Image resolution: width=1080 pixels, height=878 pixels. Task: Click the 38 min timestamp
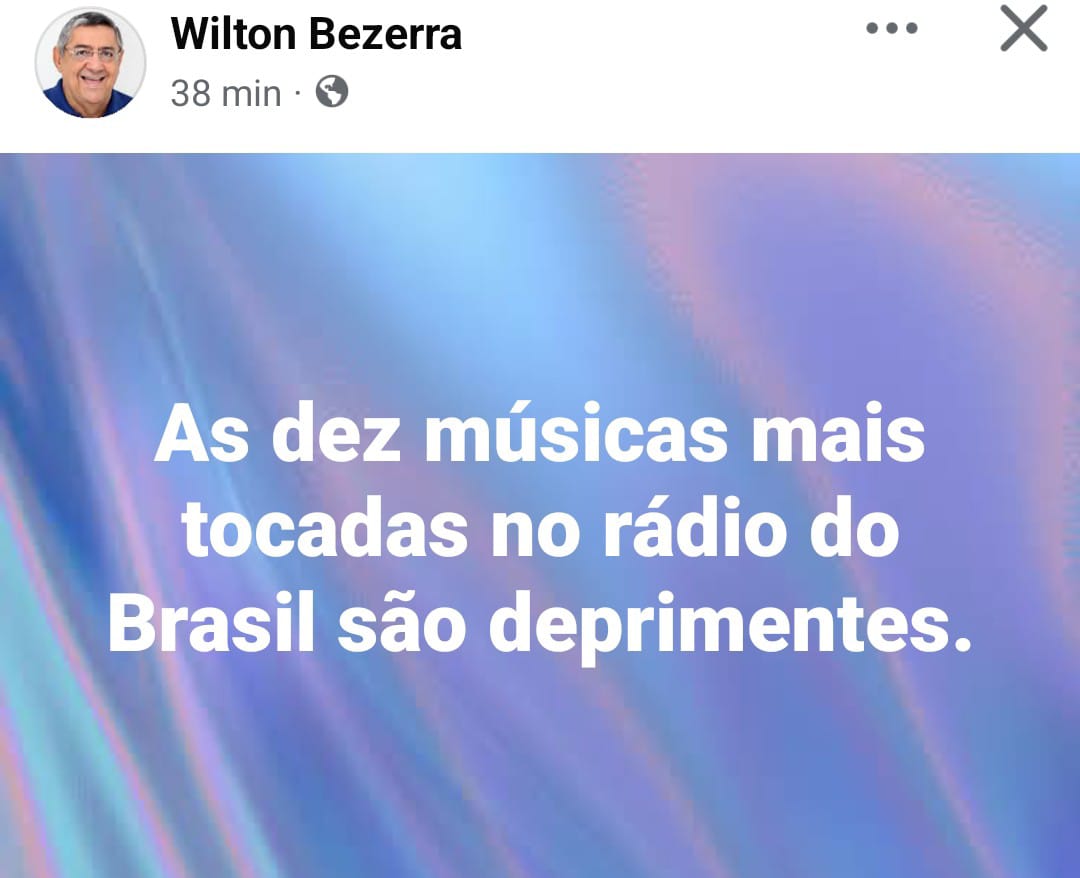point(226,93)
